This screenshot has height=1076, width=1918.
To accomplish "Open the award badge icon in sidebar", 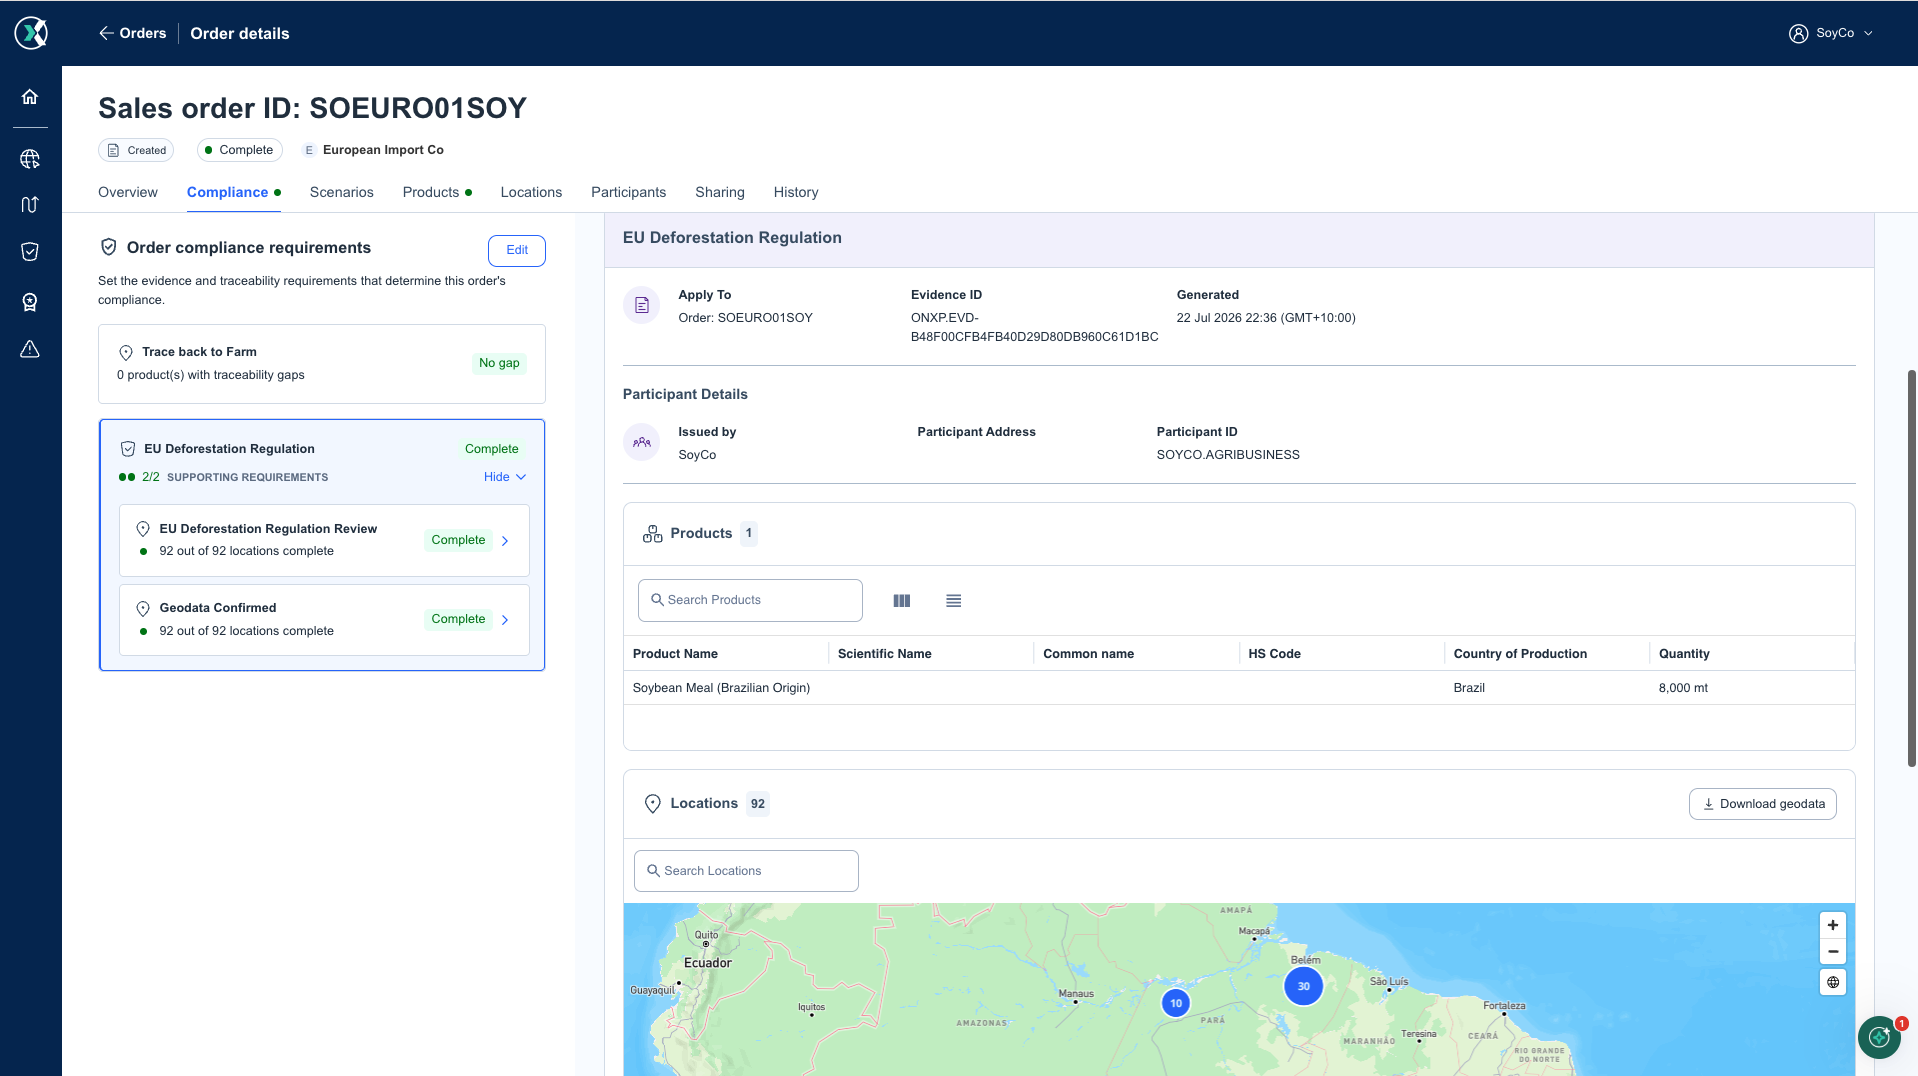I will pos(30,302).
